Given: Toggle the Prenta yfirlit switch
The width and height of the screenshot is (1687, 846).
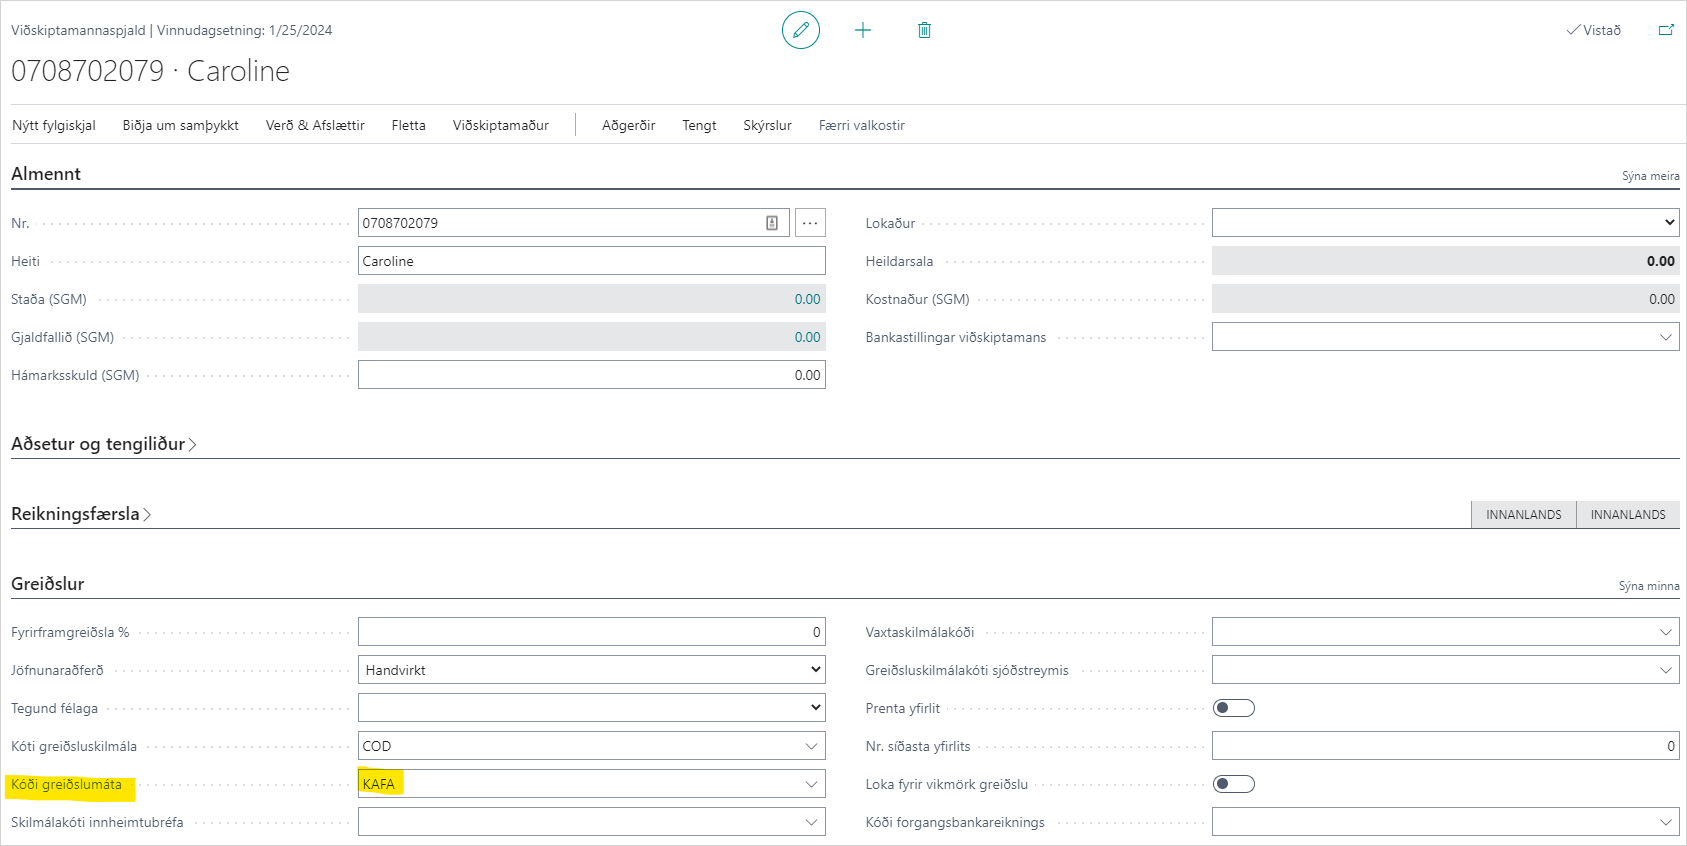Looking at the screenshot, I should pos(1233,708).
